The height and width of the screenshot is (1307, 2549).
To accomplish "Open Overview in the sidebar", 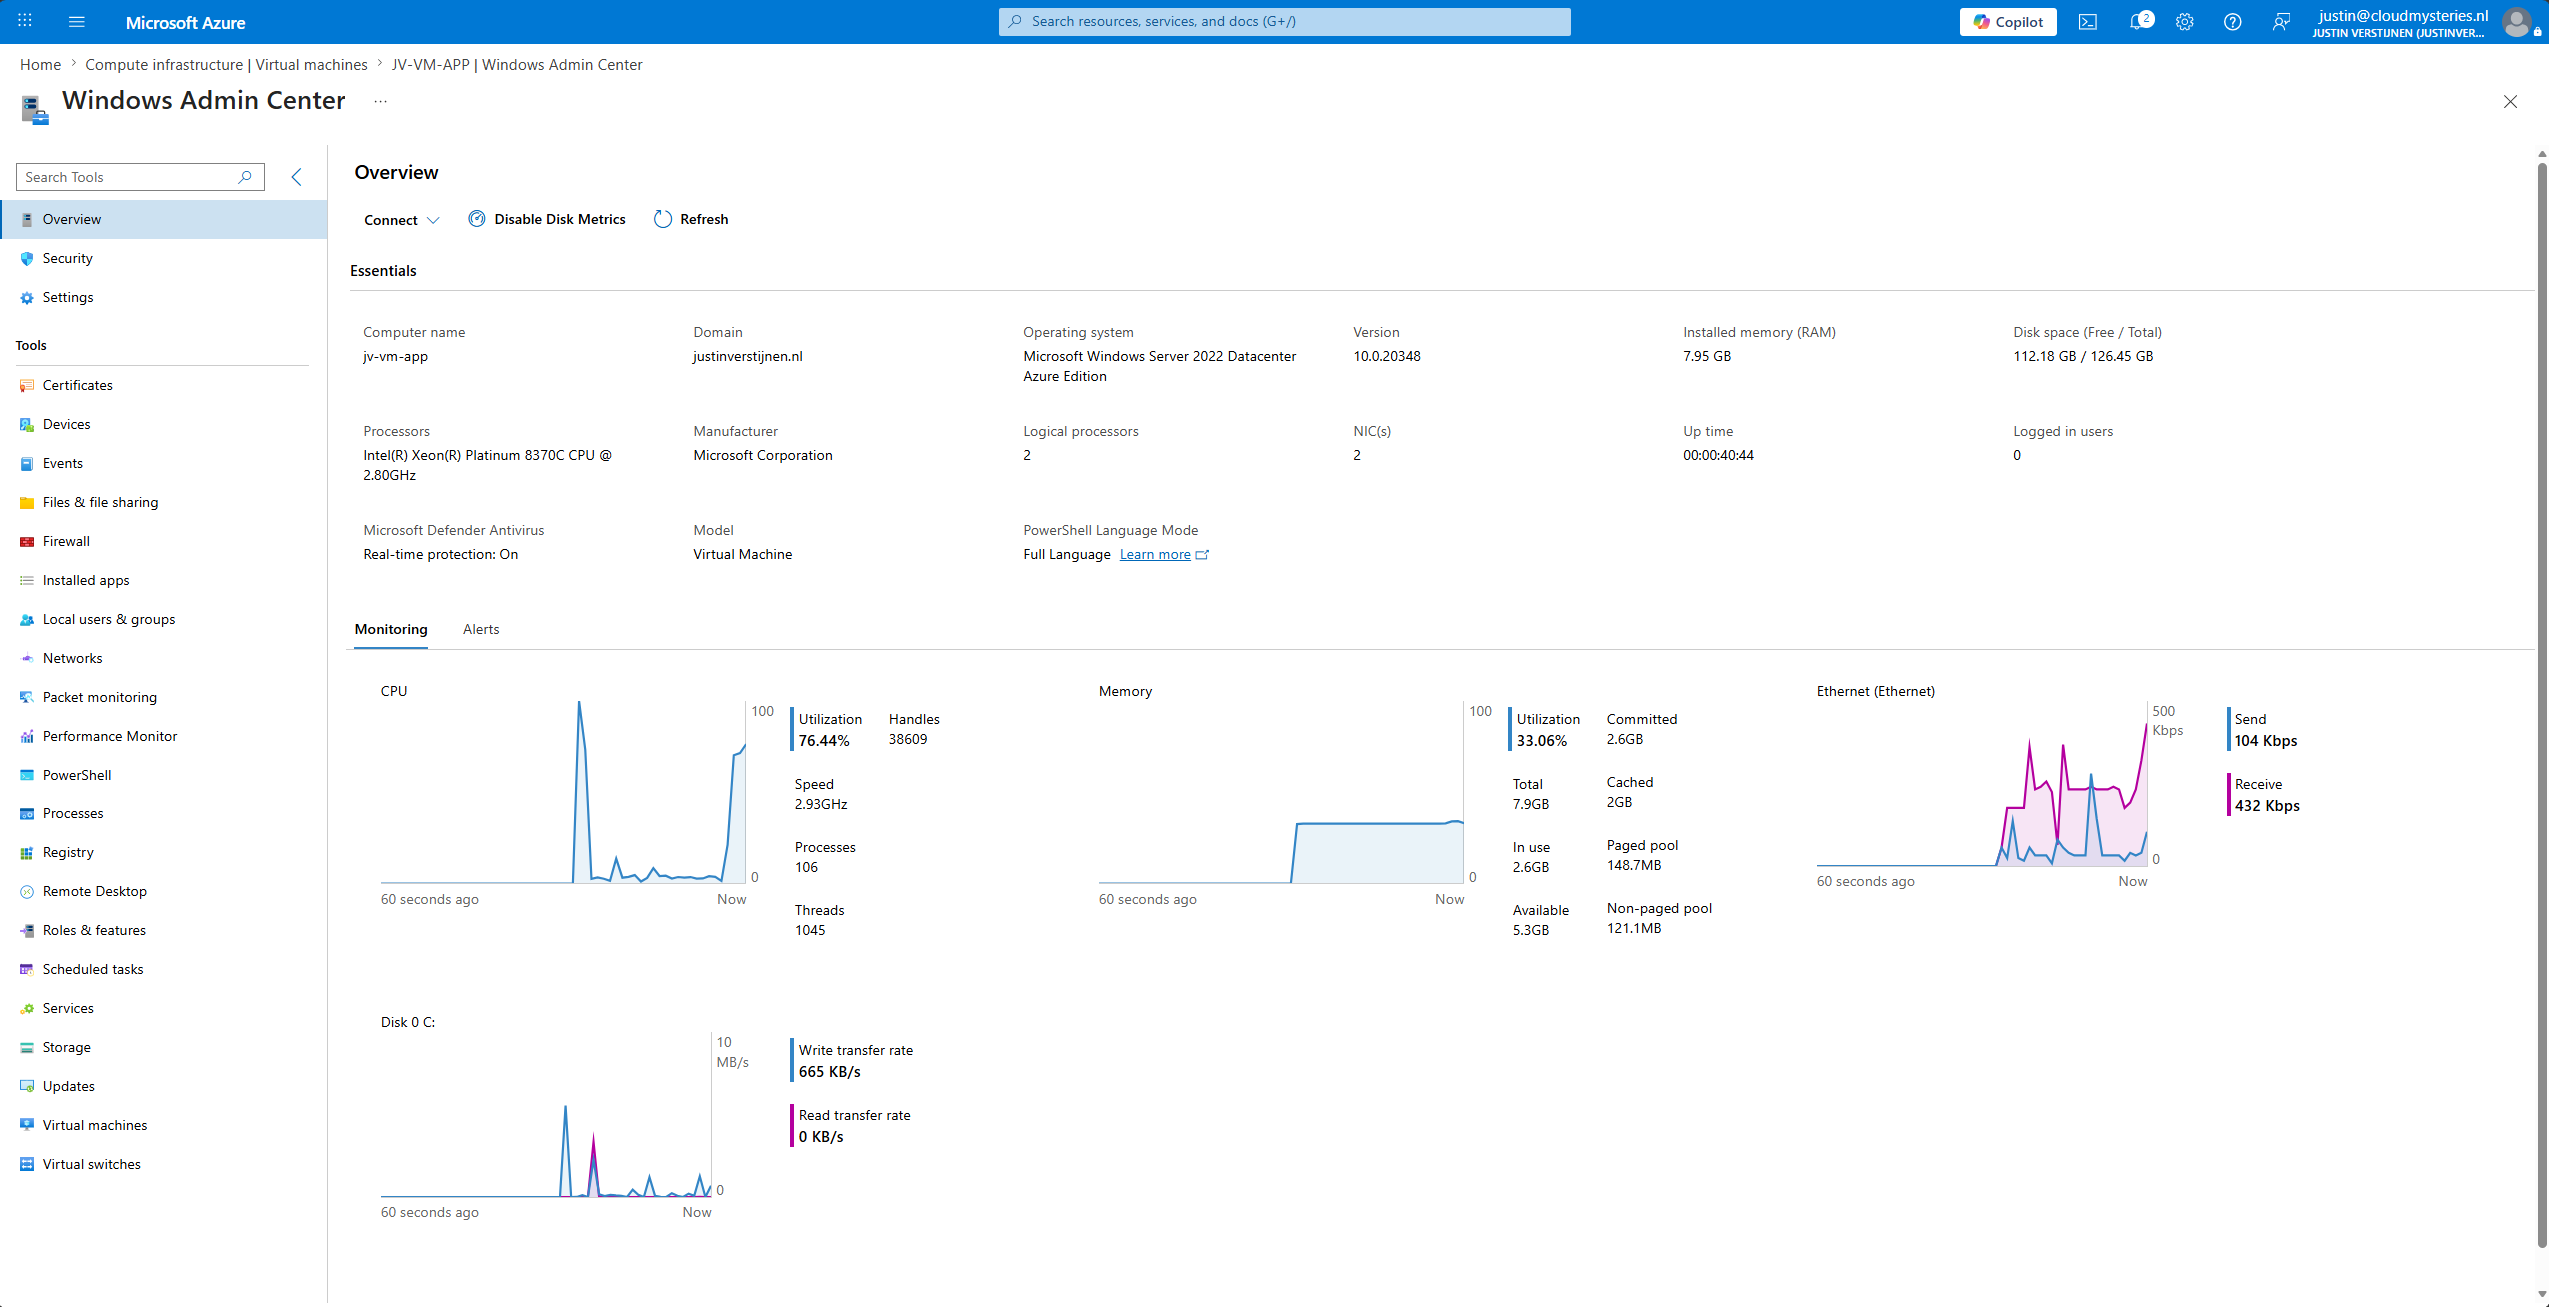I will coord(164,219).
